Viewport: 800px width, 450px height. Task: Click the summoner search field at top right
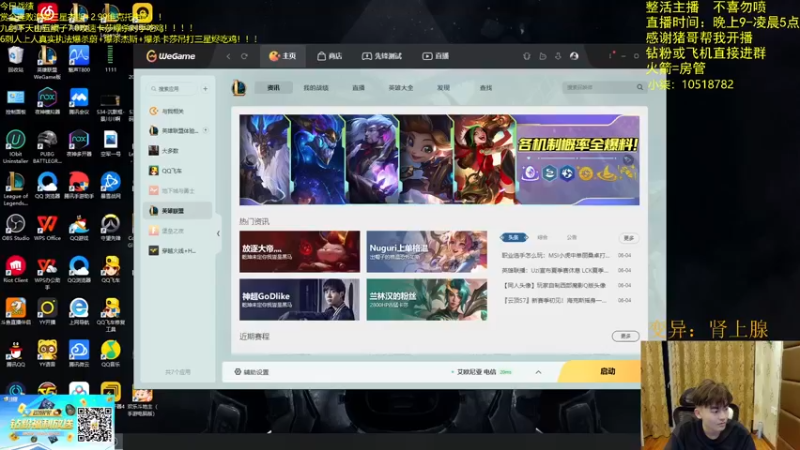598,88
